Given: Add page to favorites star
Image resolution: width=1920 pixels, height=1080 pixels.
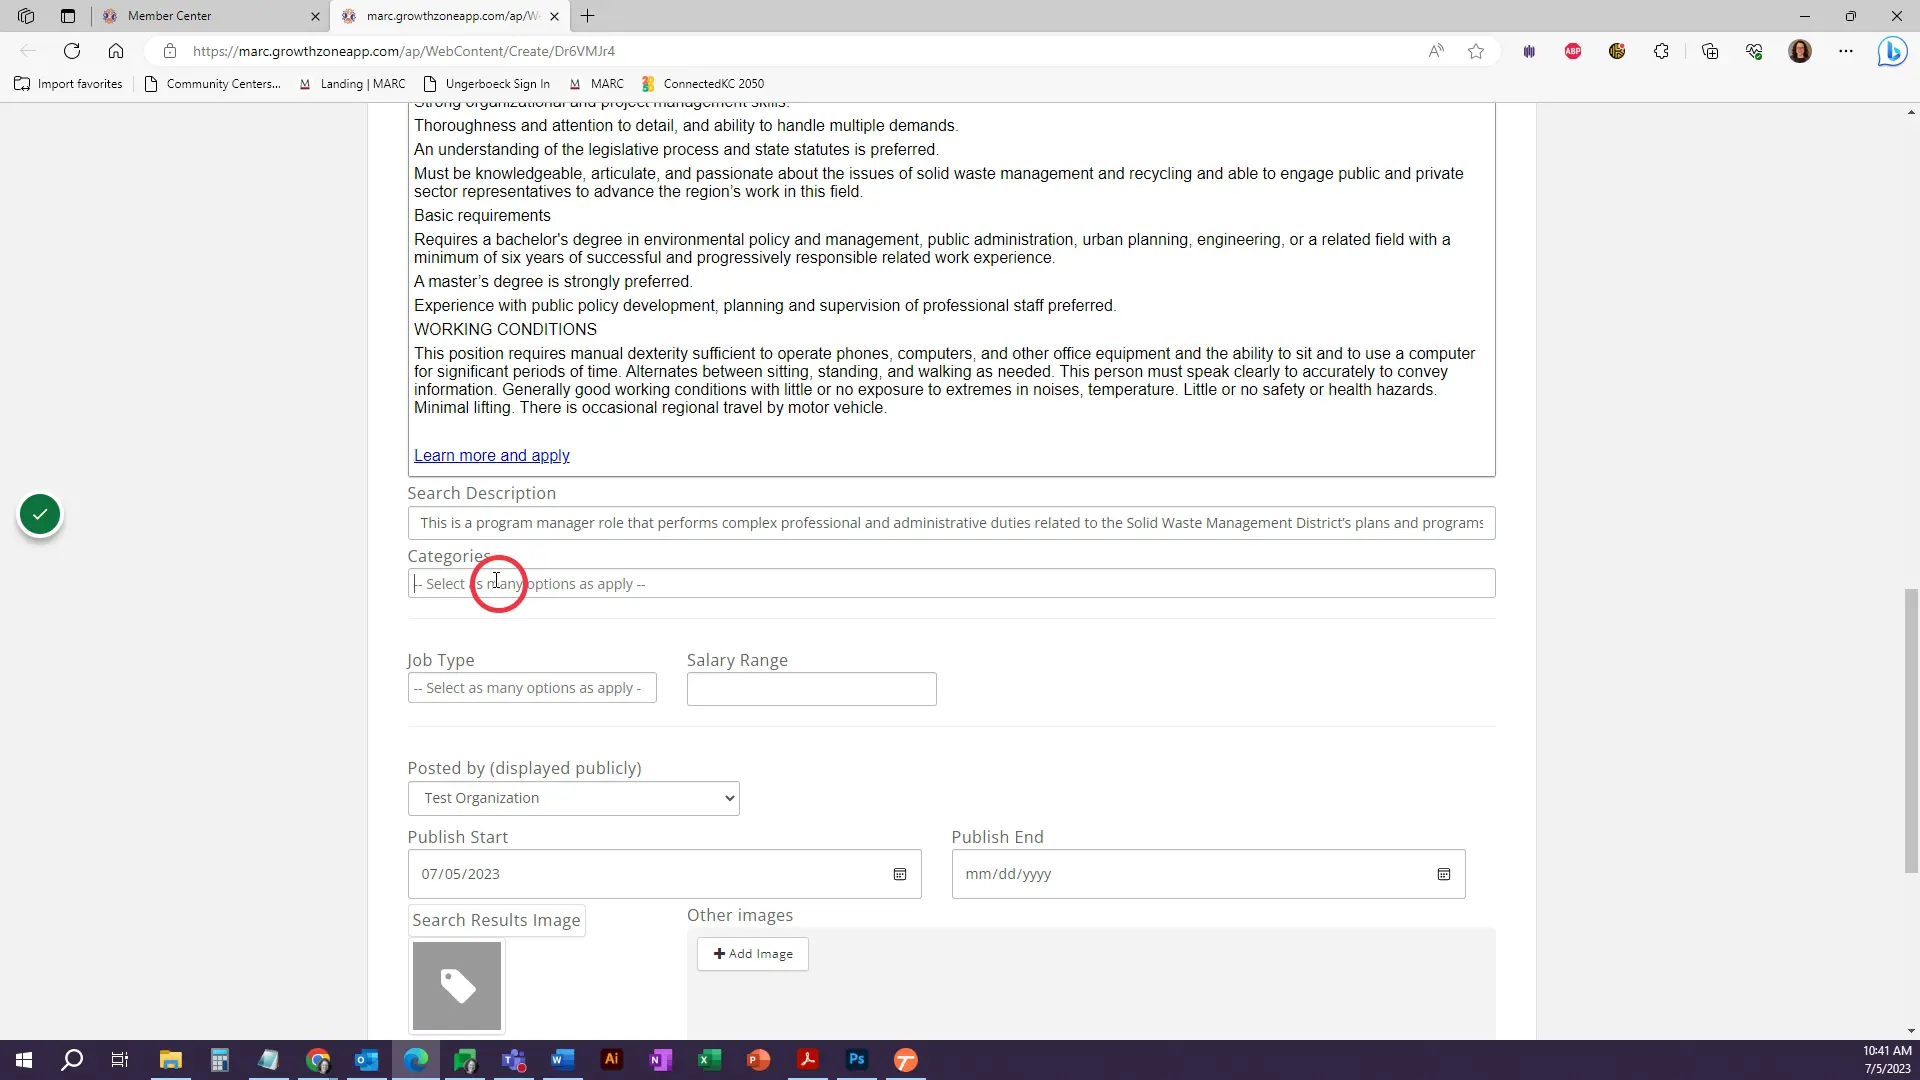Looking at the screenshot, I should point(1476,51).
